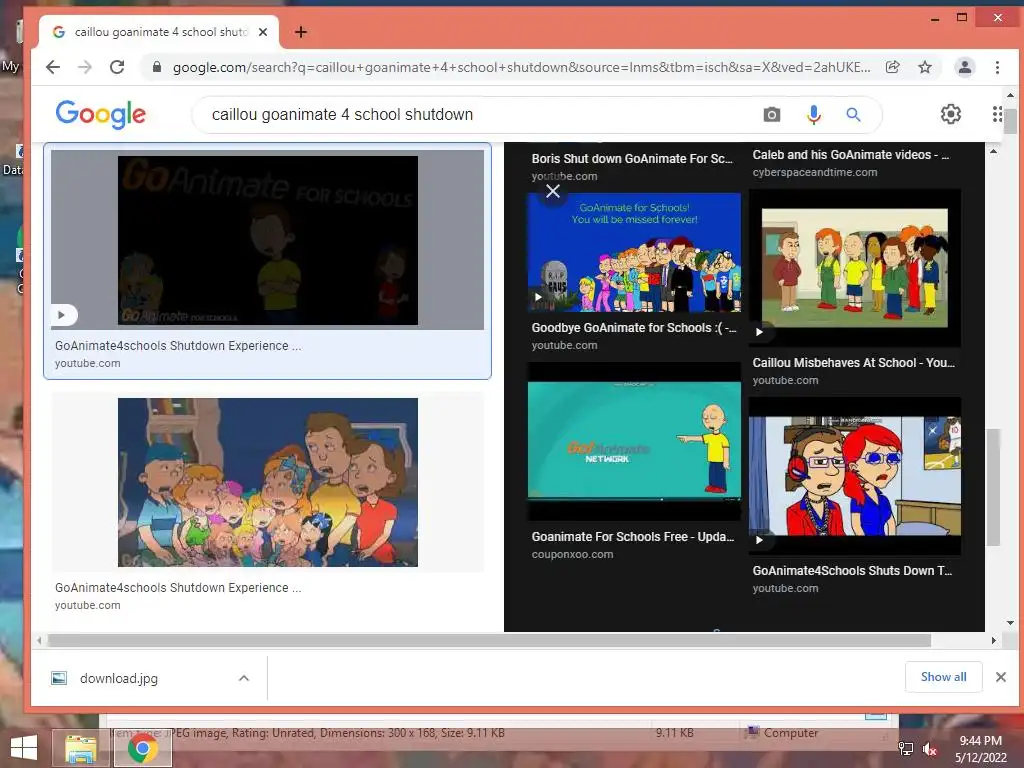1024x768 pixels.
Task: Open a new tab with plus button
Action: (x=300, y=32)
